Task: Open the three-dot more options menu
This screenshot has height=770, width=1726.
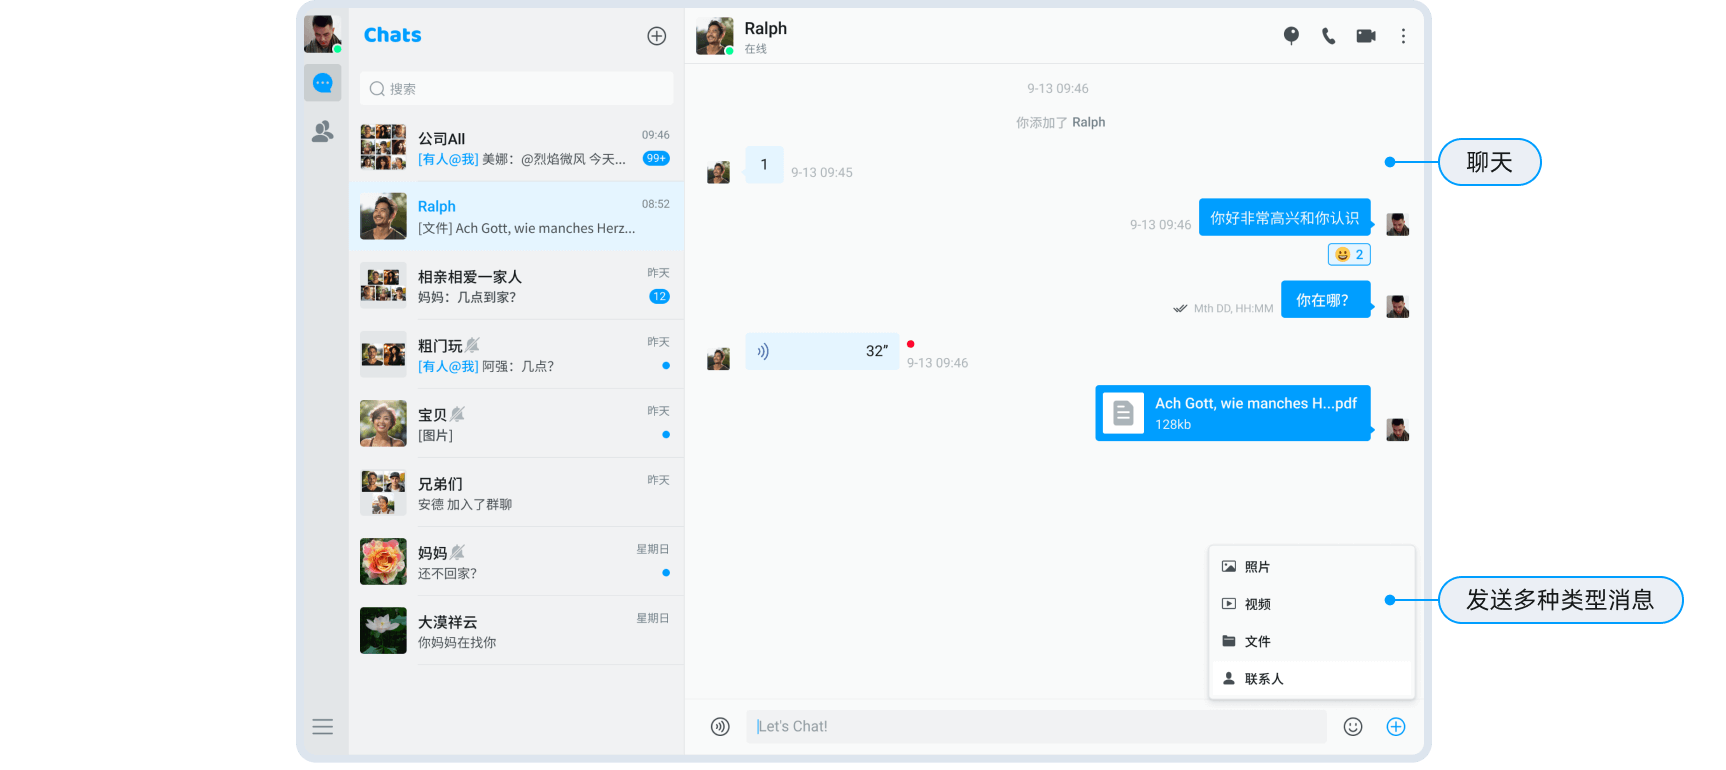Action: click(1403, 36)
